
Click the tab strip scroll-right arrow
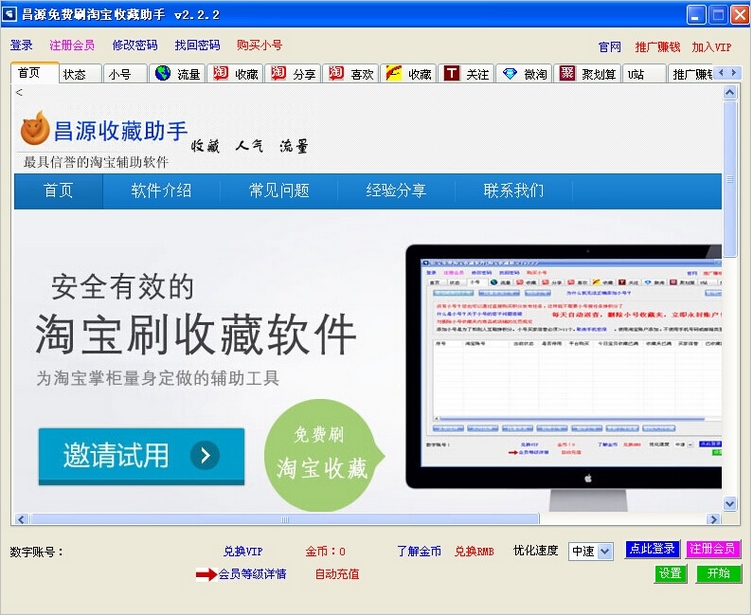[733, 73]
